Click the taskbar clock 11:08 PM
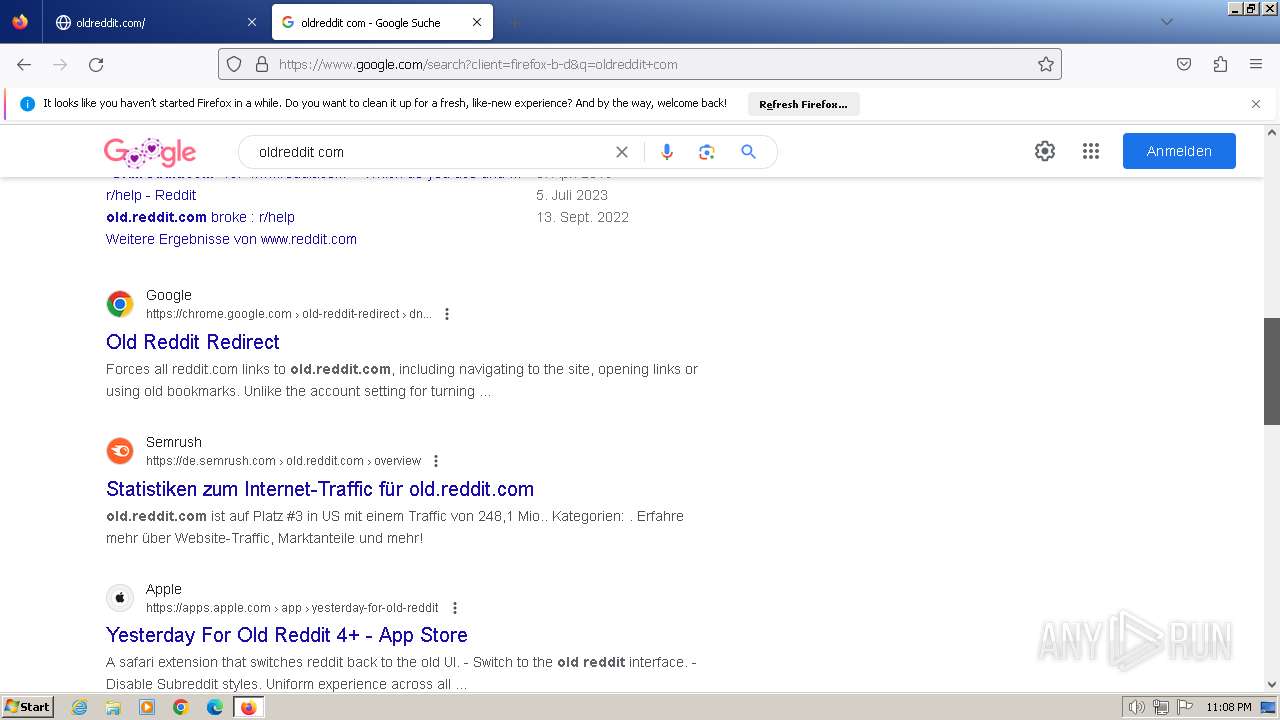Image resolution: width=1280 pixels, height=720 pixels. click(x=1229, y=707)
